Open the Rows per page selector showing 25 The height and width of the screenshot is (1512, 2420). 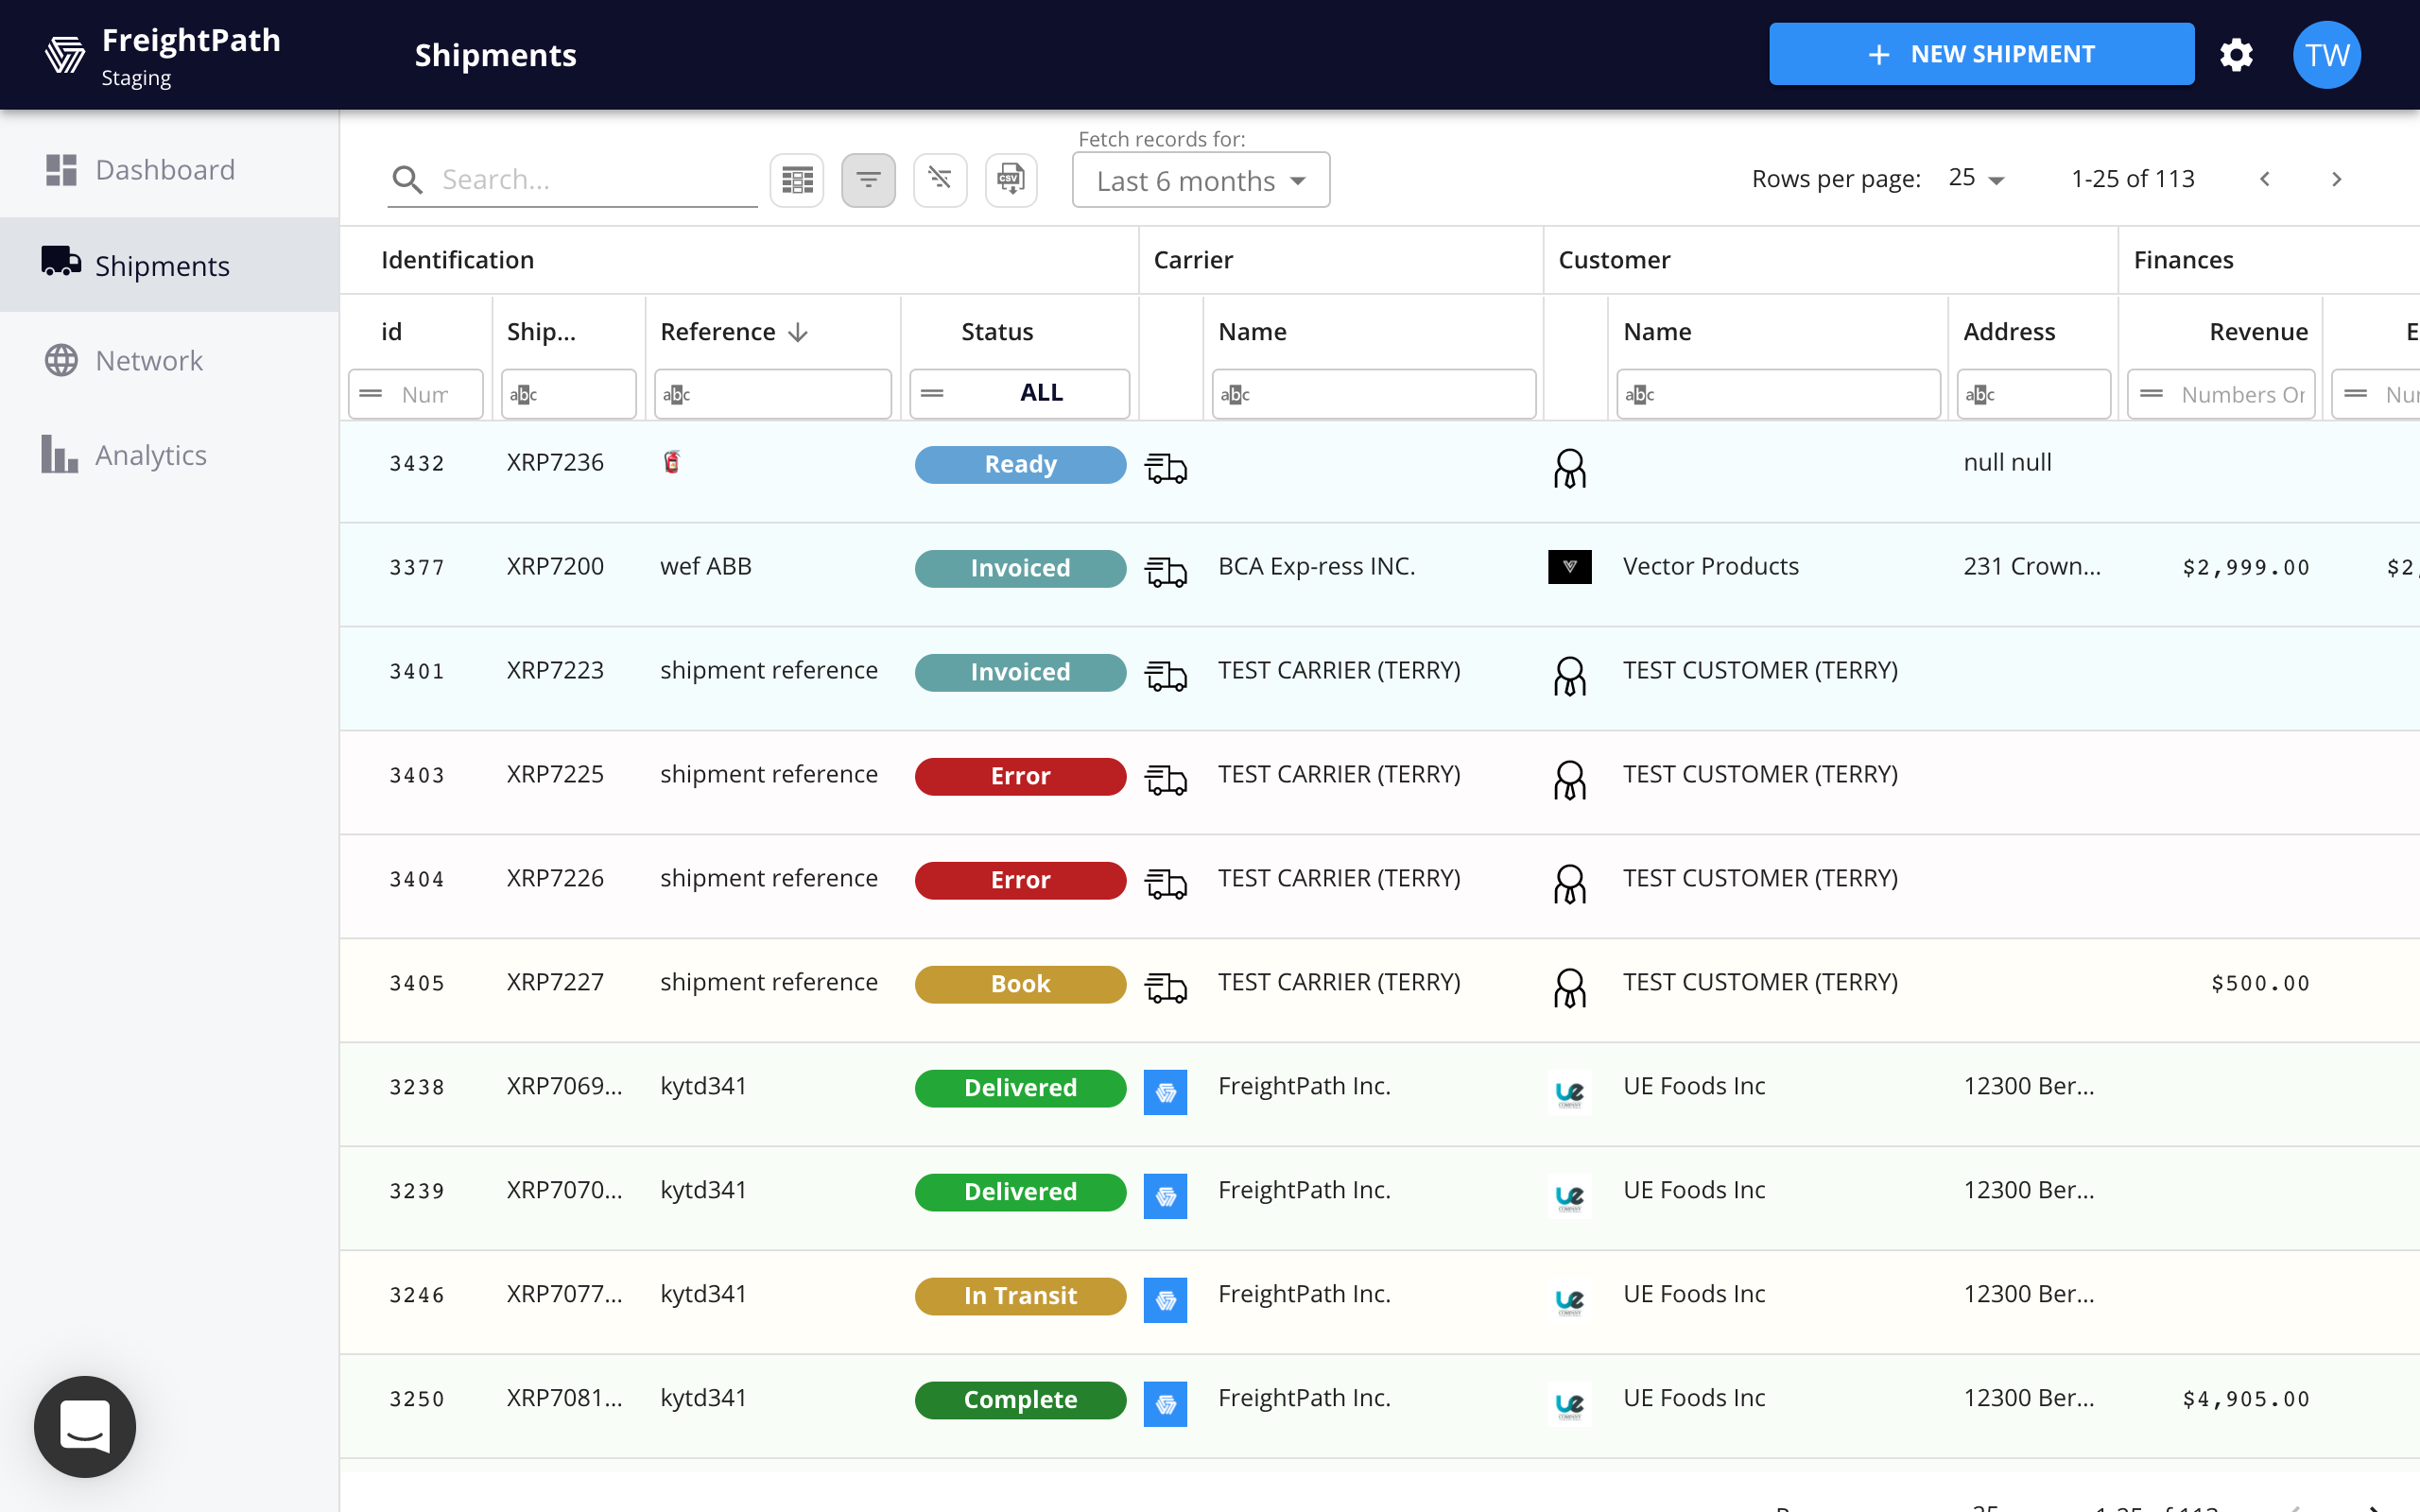pyautogui.click(x=1975, y=178)
